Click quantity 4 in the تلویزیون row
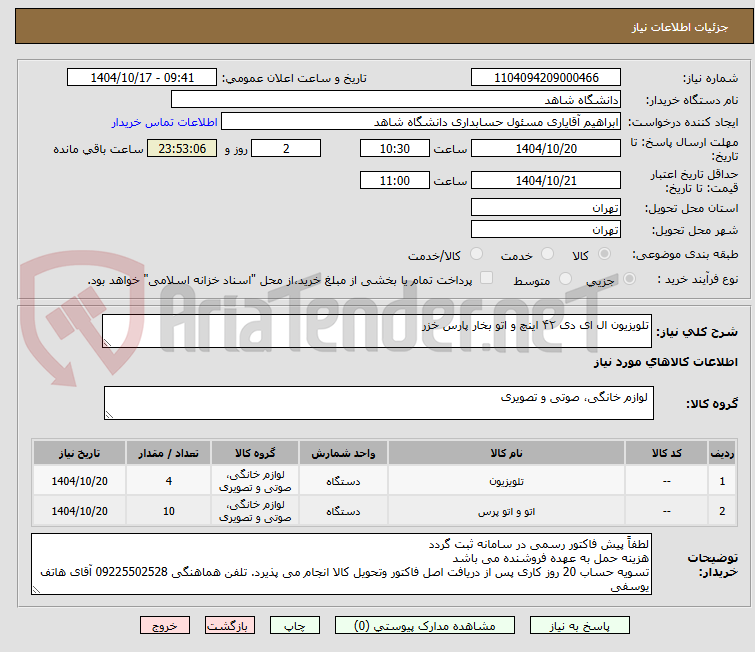Viewport: 755px width, 652px height. pyautogui.click(x=169, y=481)
